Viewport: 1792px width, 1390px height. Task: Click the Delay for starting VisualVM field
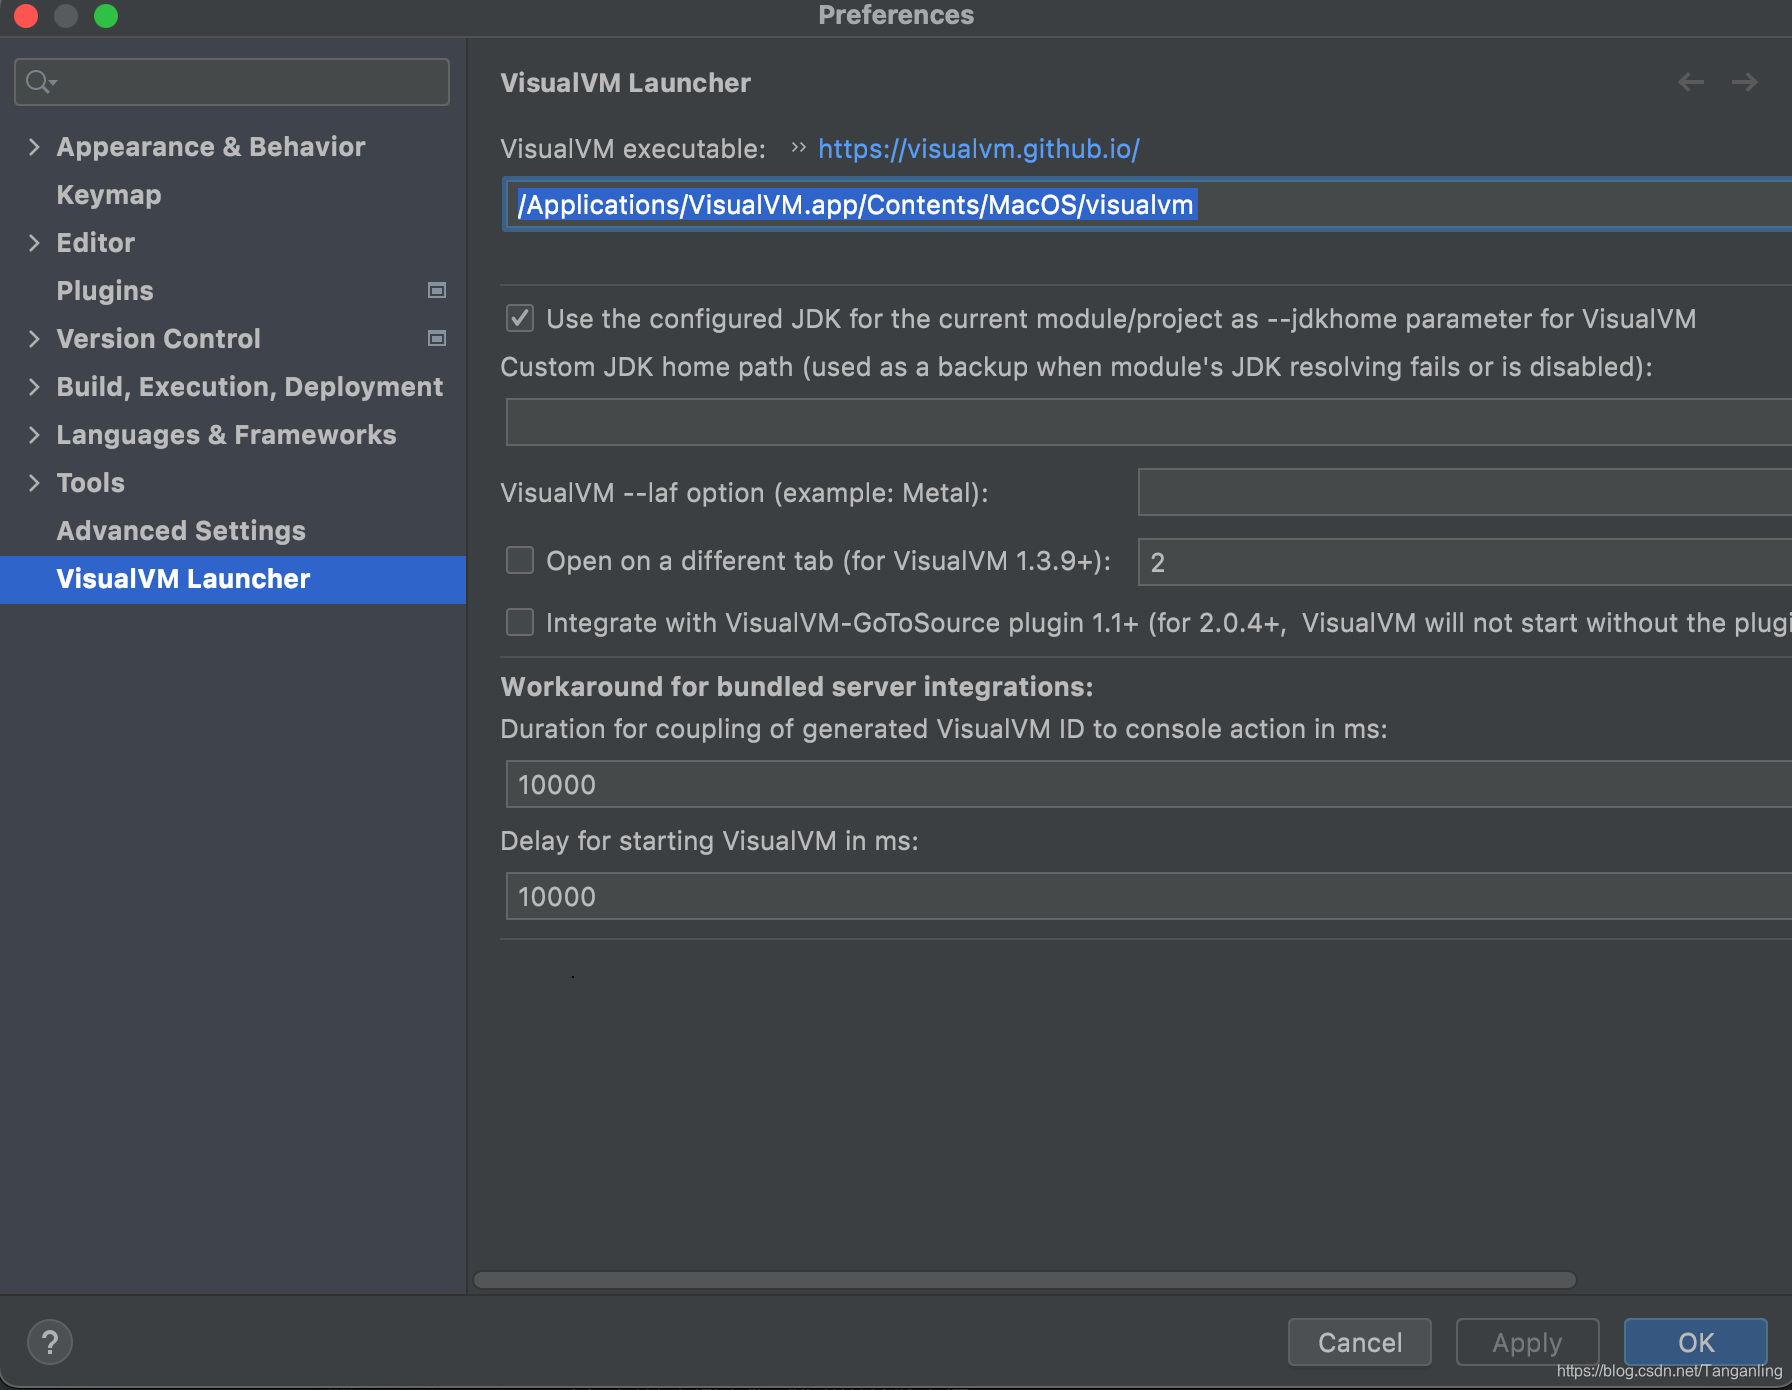pos(1148,896)
